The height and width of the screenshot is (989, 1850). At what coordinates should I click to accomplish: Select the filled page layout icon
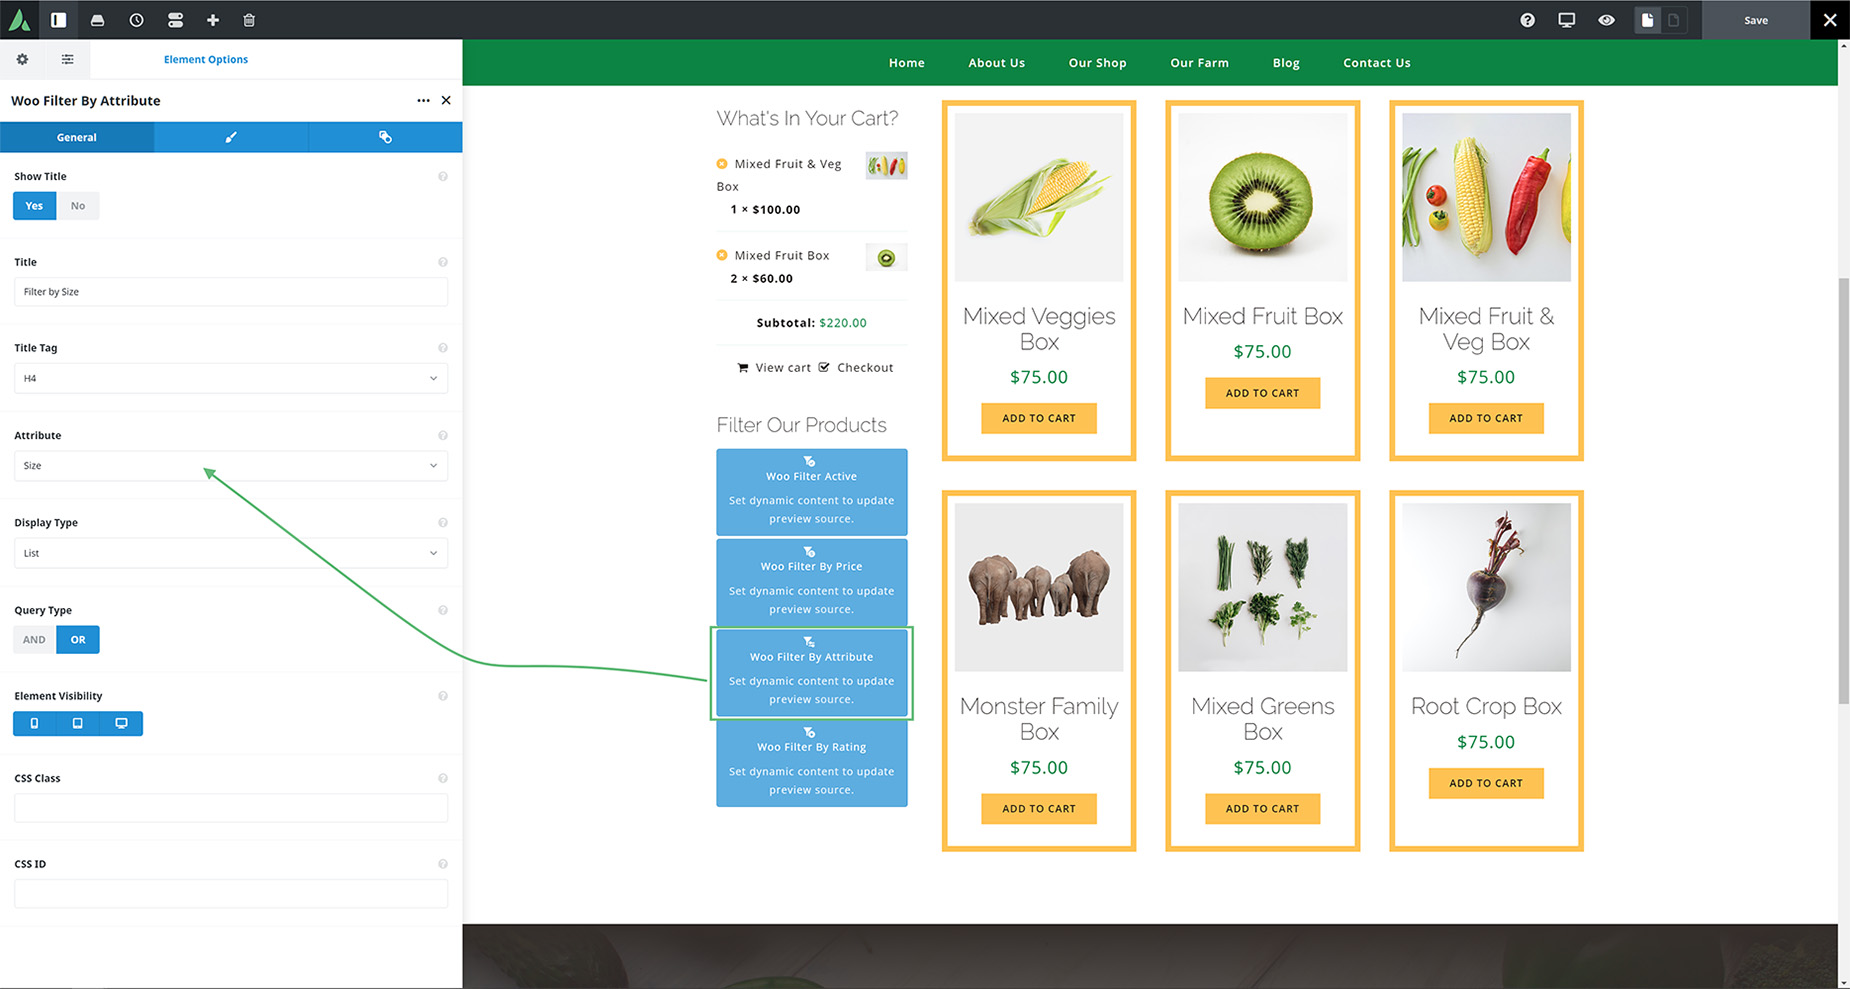point(1647,20)
